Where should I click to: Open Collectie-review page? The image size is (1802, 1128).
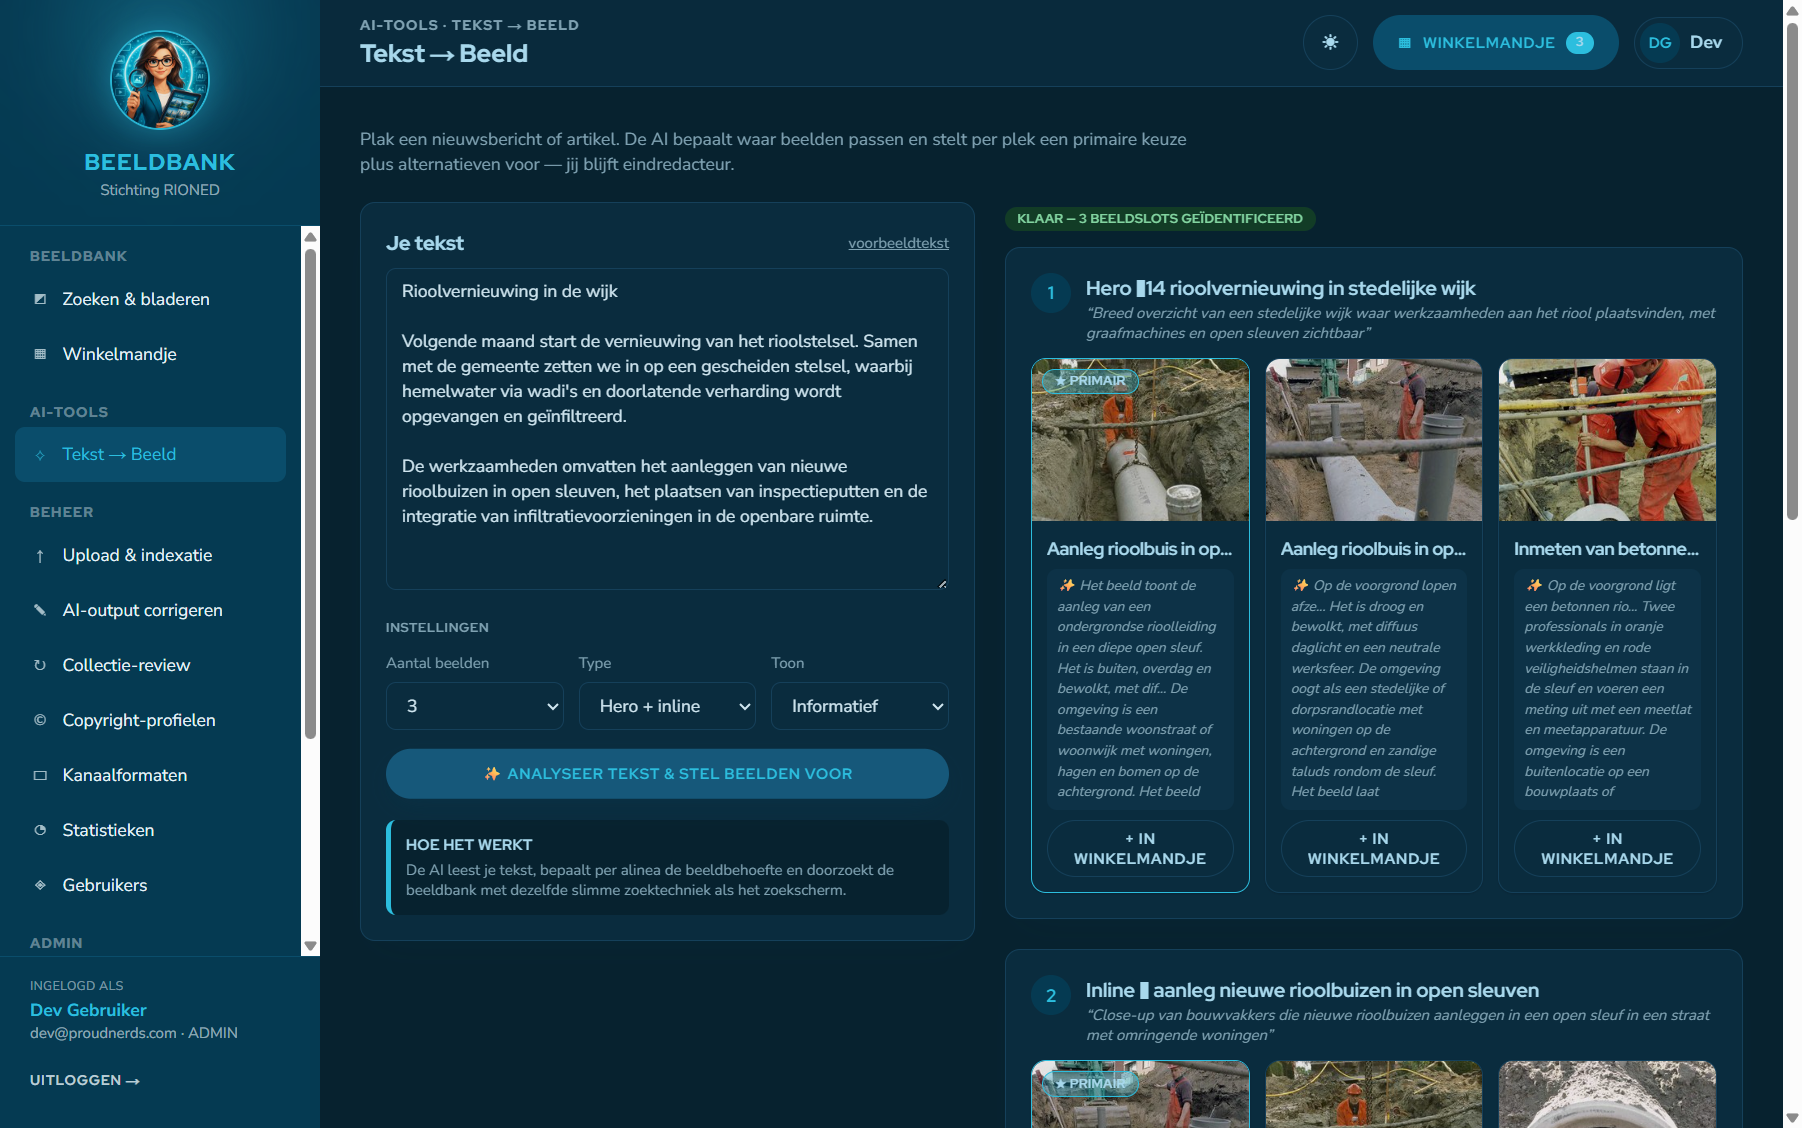click(151, 665)
